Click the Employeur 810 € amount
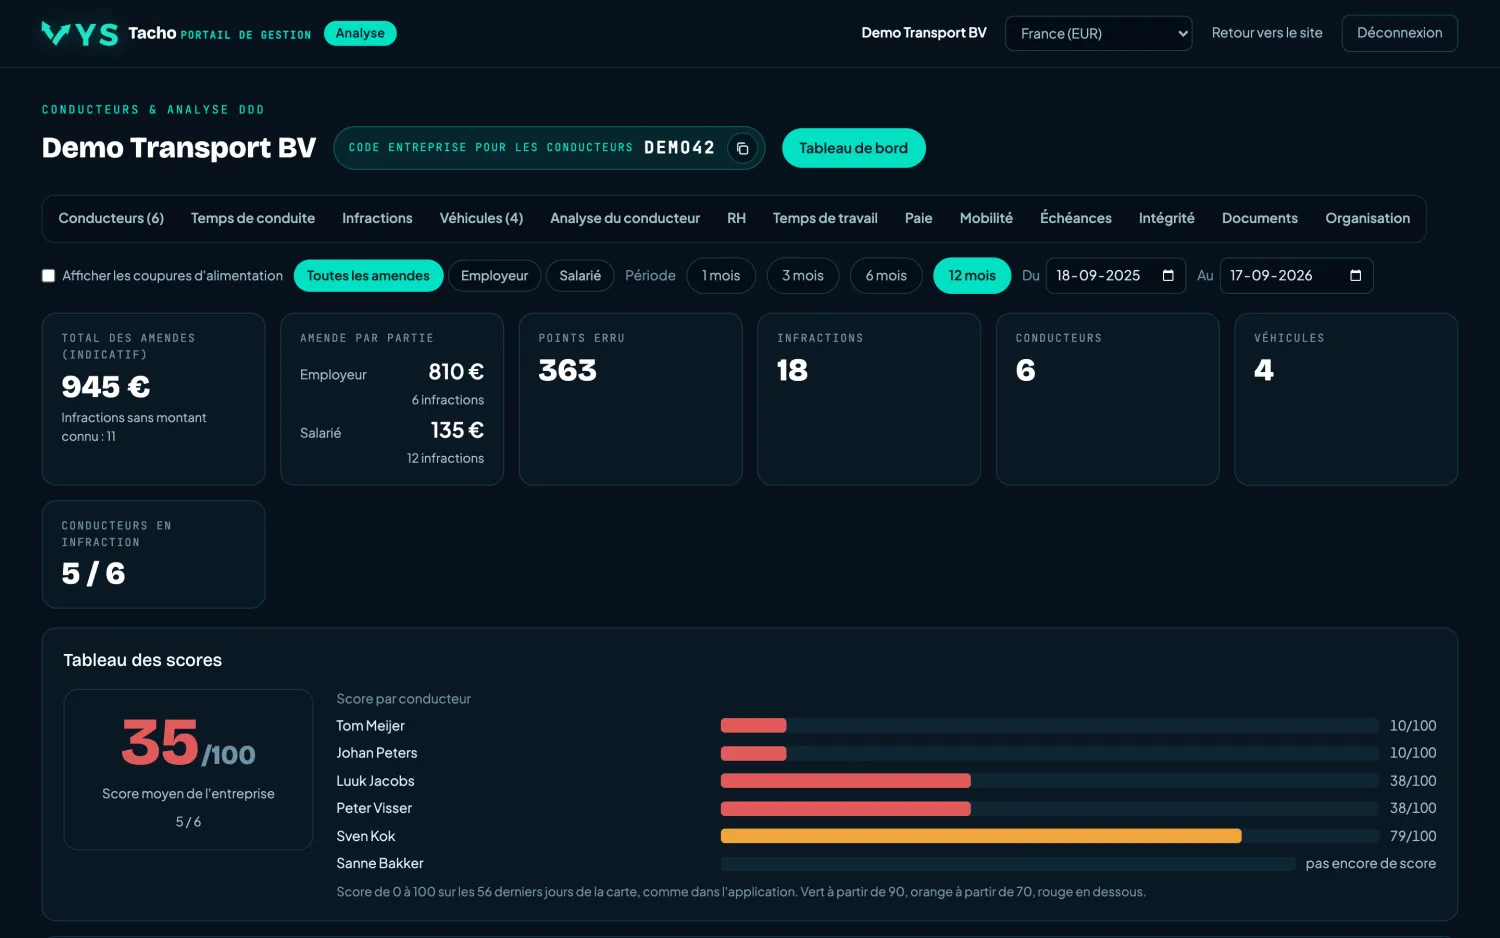Viewport: 1500px width, 938px height. coord(456,372)
